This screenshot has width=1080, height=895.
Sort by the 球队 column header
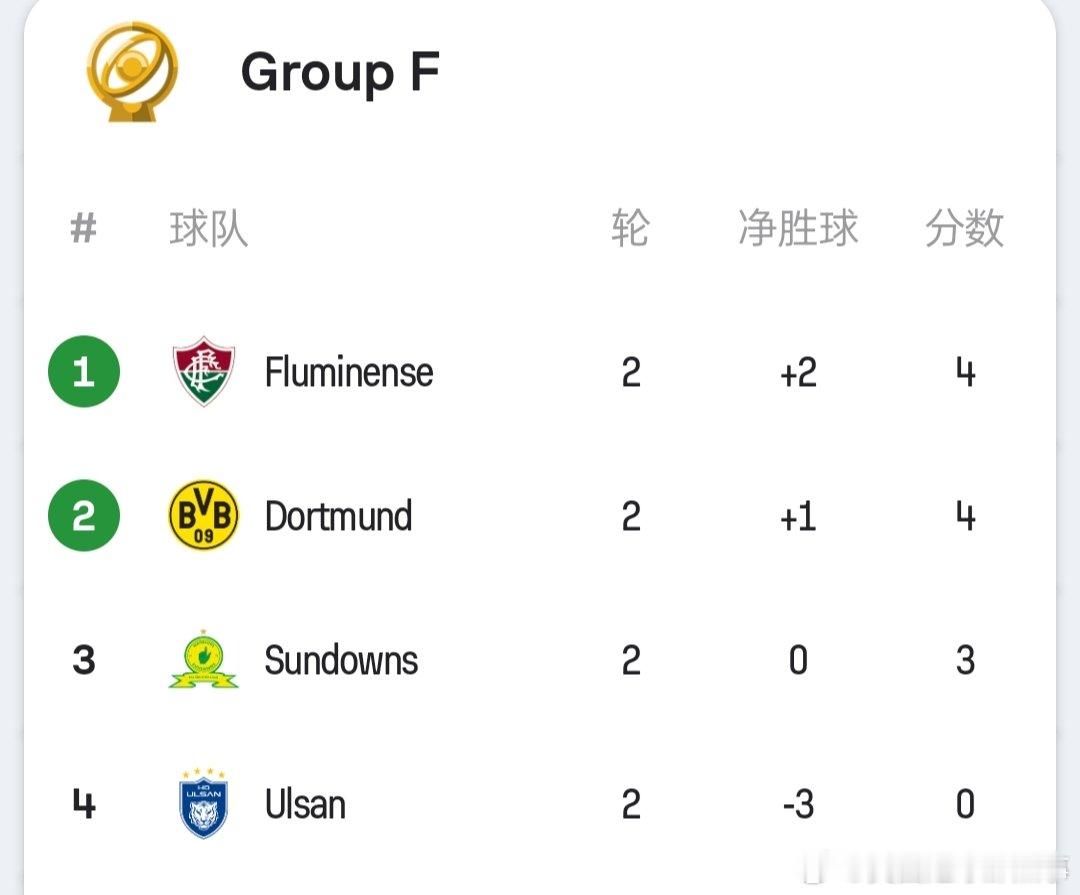[209, 228]
